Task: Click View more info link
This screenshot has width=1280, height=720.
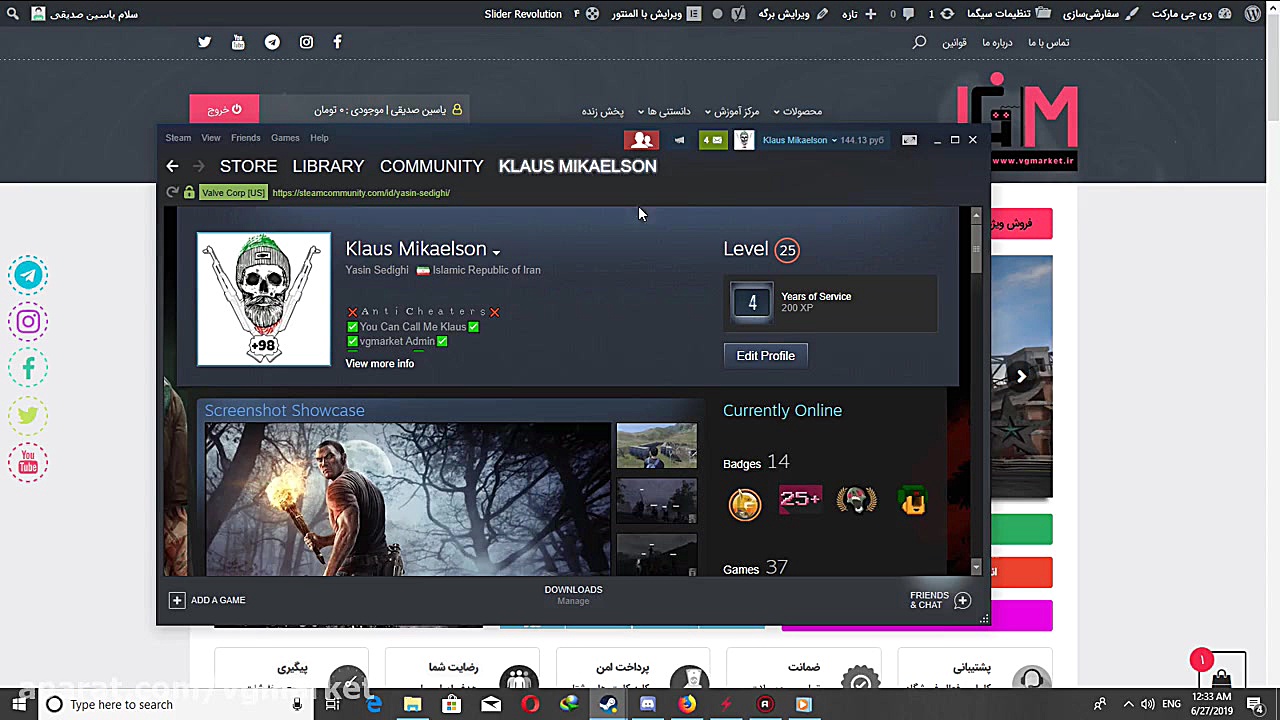Action: [380, 364]
